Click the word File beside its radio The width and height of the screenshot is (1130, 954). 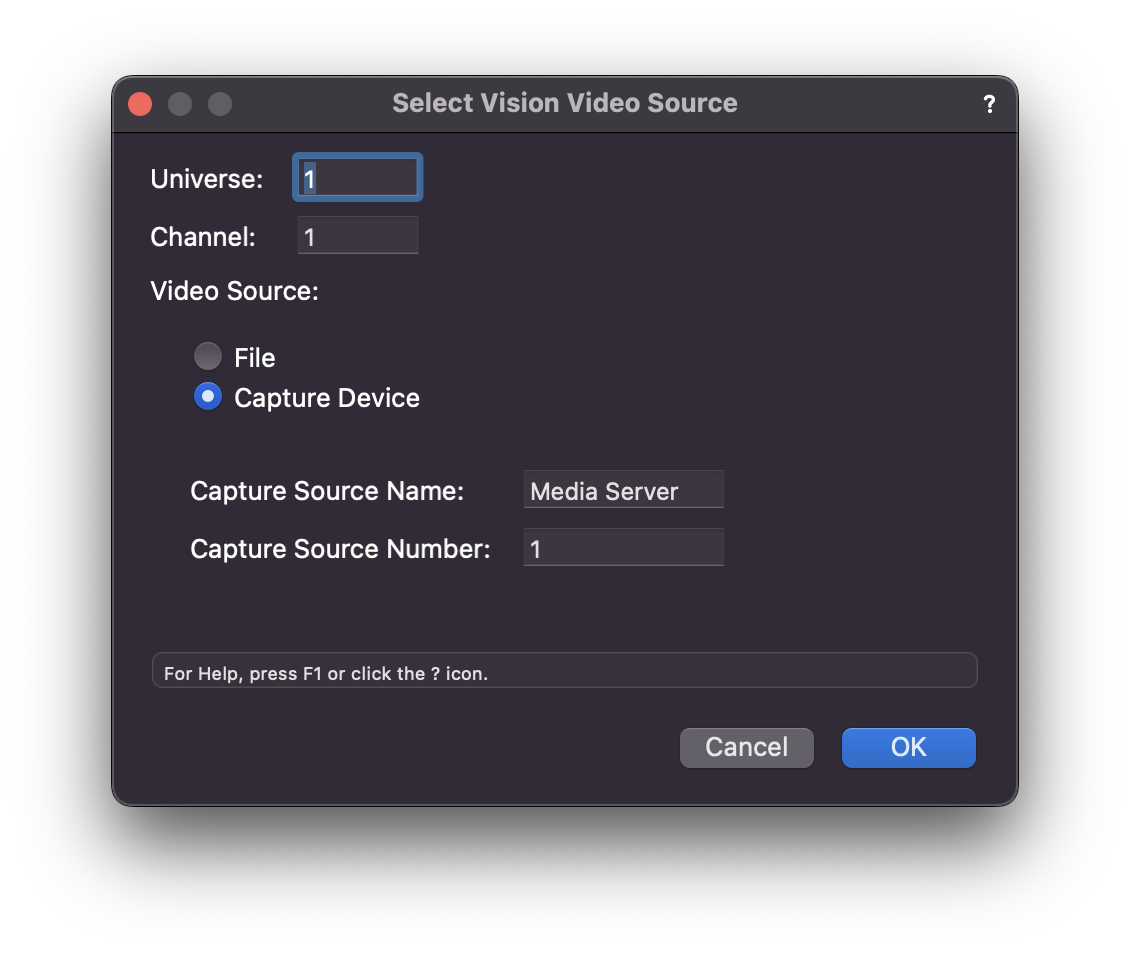(x=254, y=358)
